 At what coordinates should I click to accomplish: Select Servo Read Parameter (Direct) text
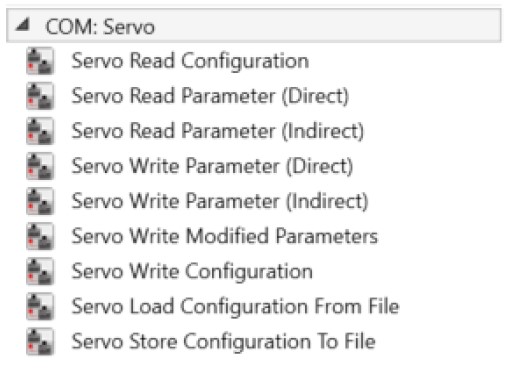[210, 97]
